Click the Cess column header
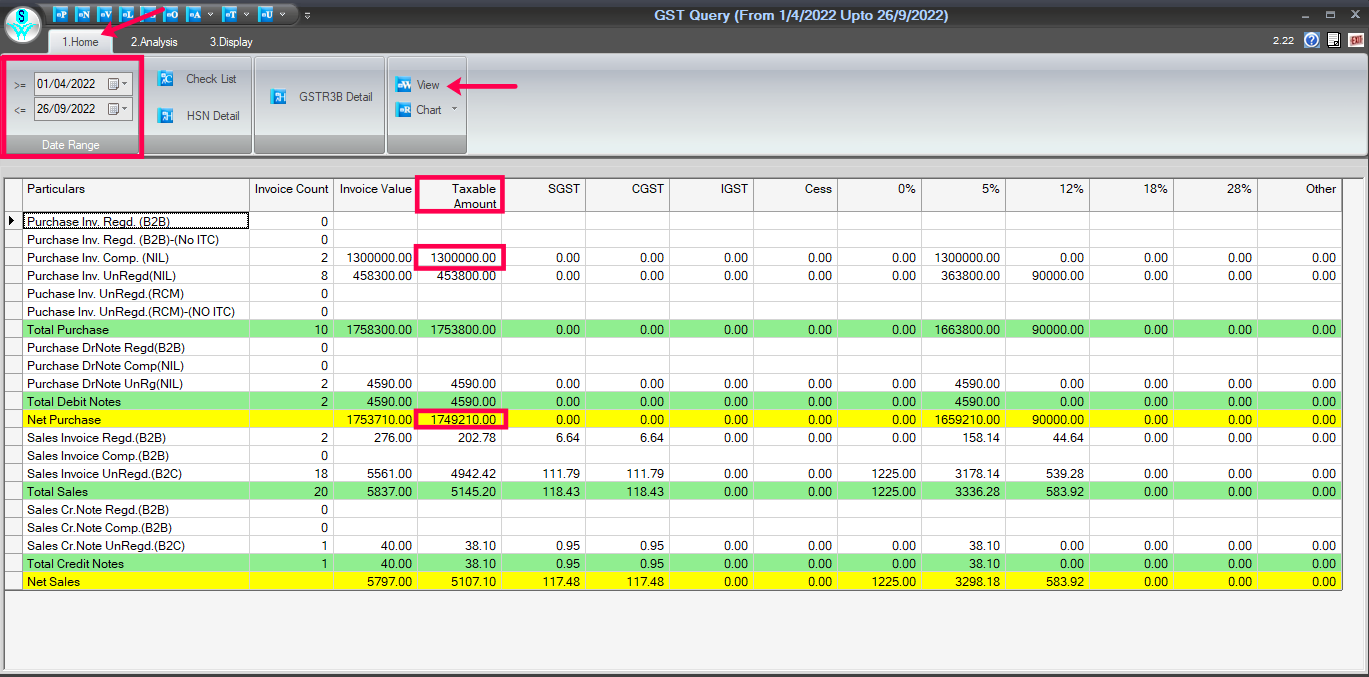The image size is (1369, 677). 795,195
